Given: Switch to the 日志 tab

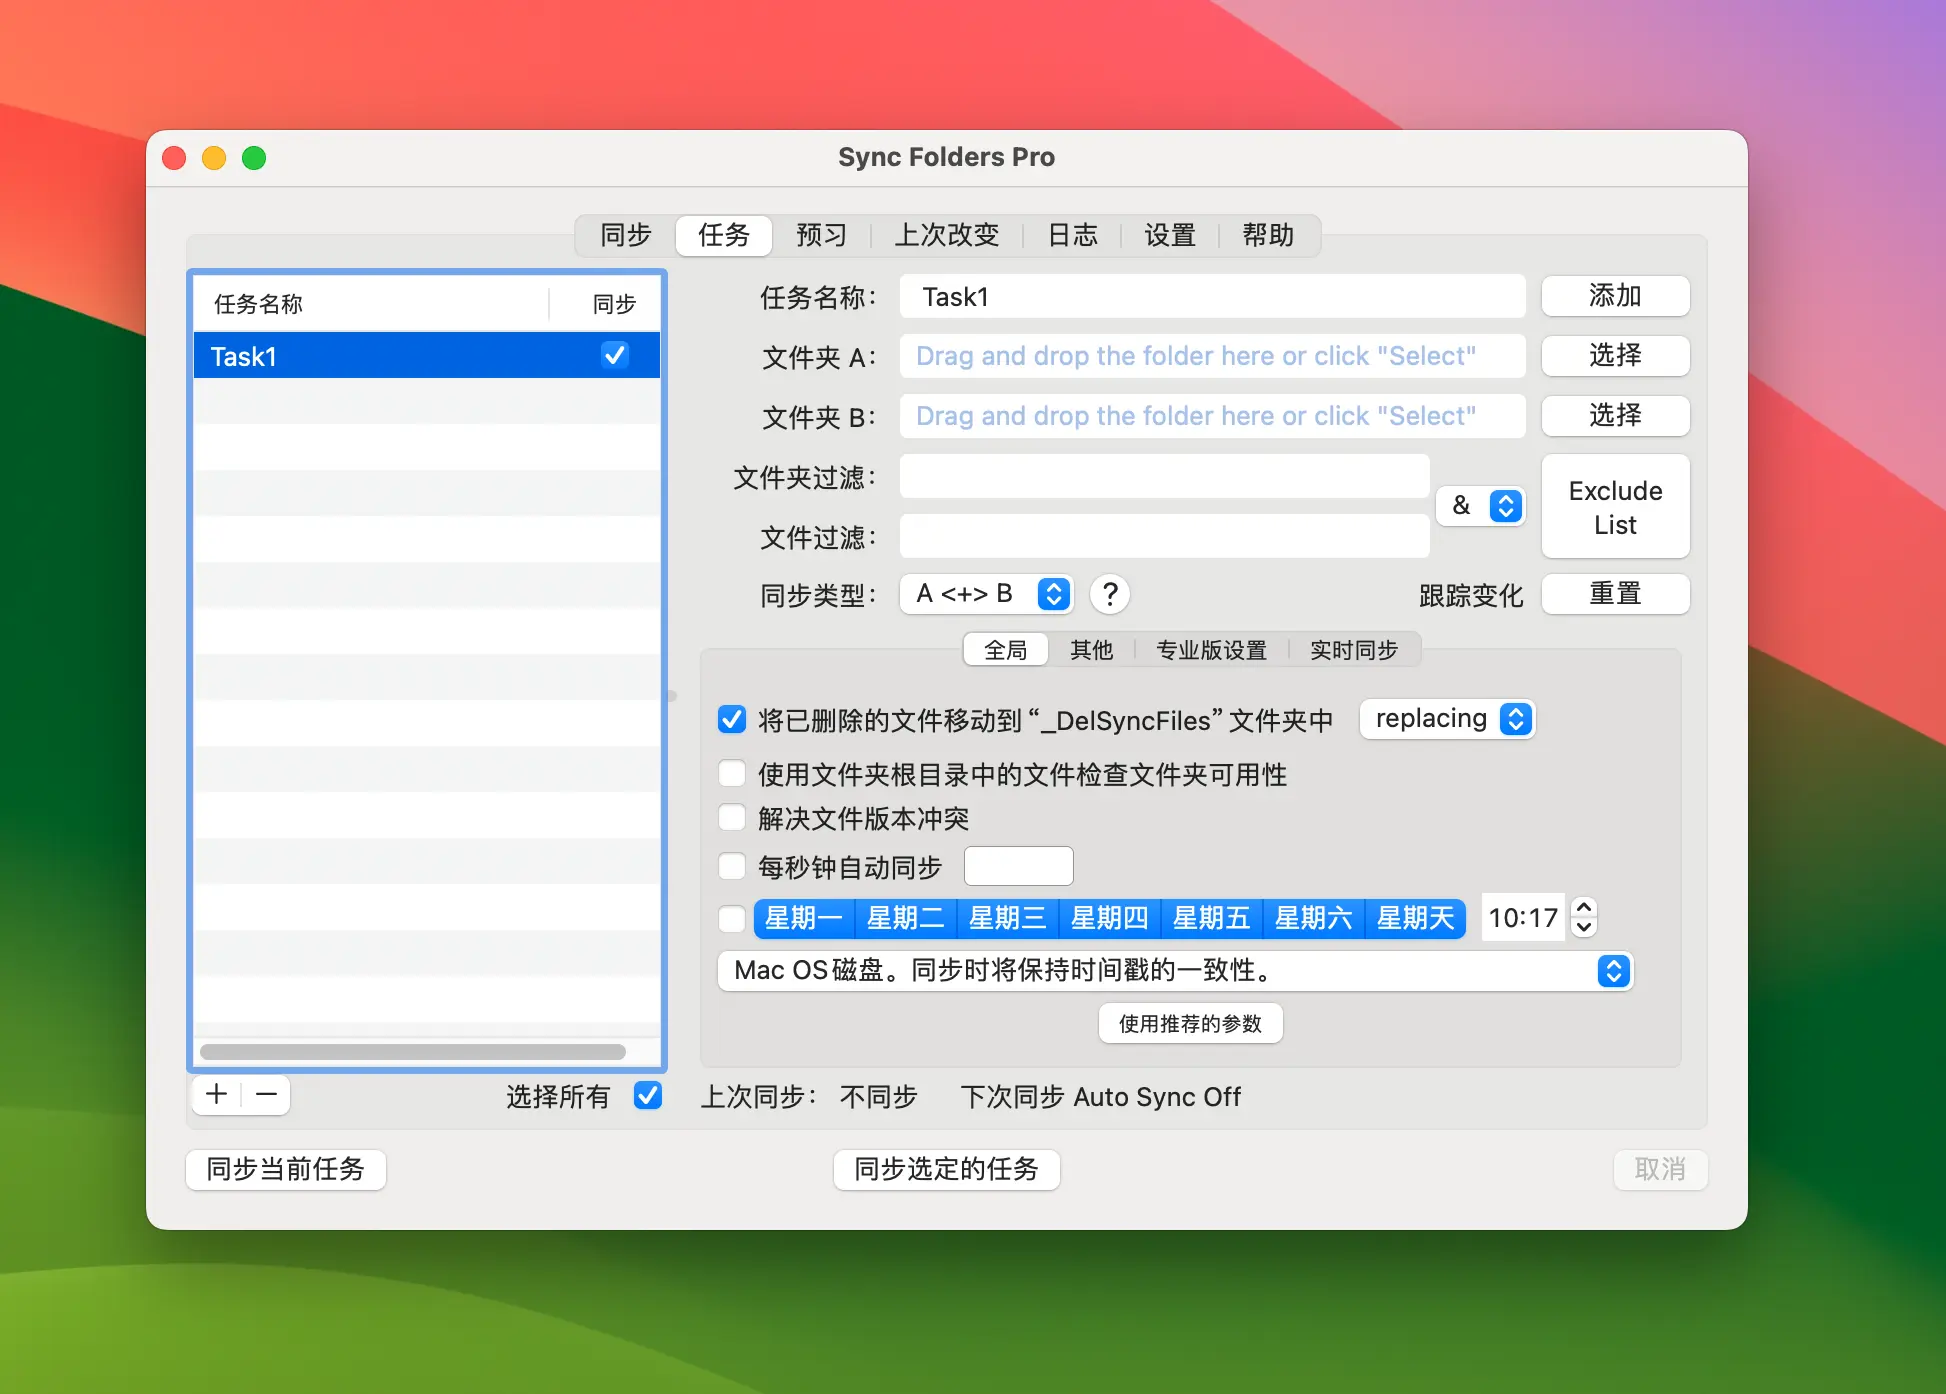Looking at the screenshot, I should (x=1072, y=235).
